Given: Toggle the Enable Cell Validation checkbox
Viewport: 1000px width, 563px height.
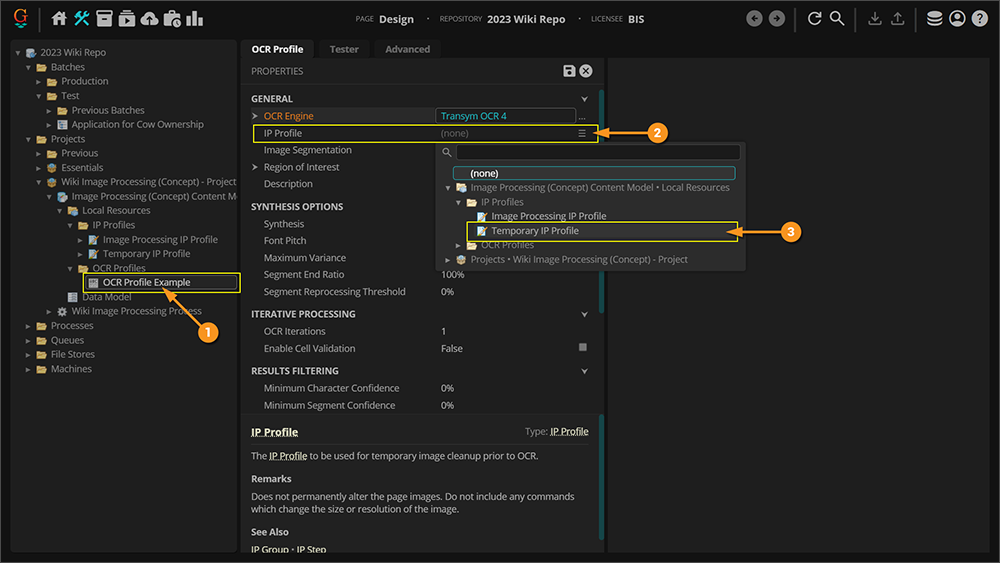Looking at the screenshot, I should (x=583, y=348).
